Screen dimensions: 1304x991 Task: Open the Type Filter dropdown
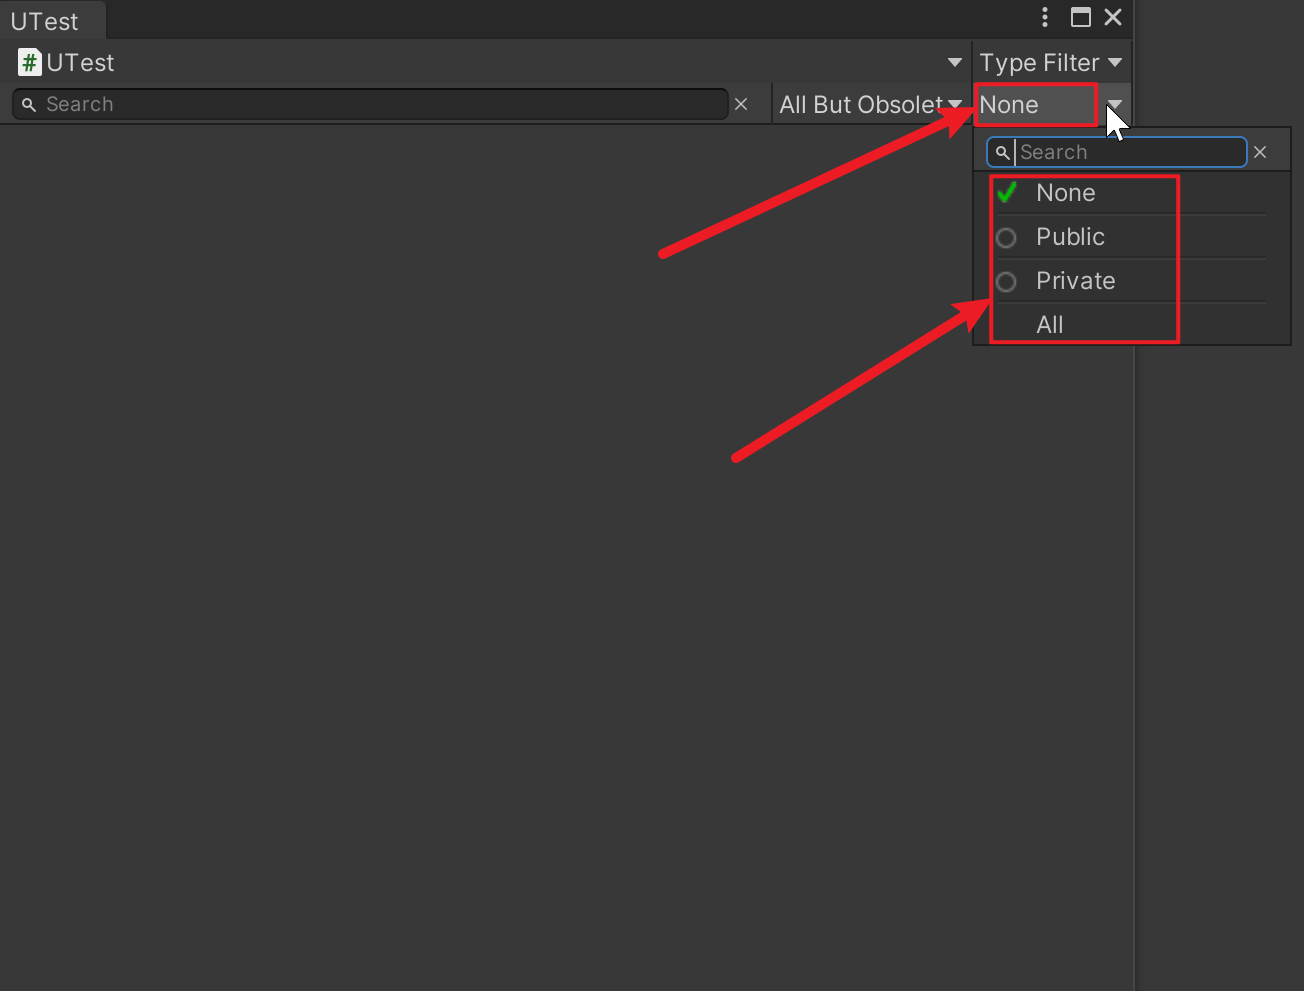point(1051,63)
